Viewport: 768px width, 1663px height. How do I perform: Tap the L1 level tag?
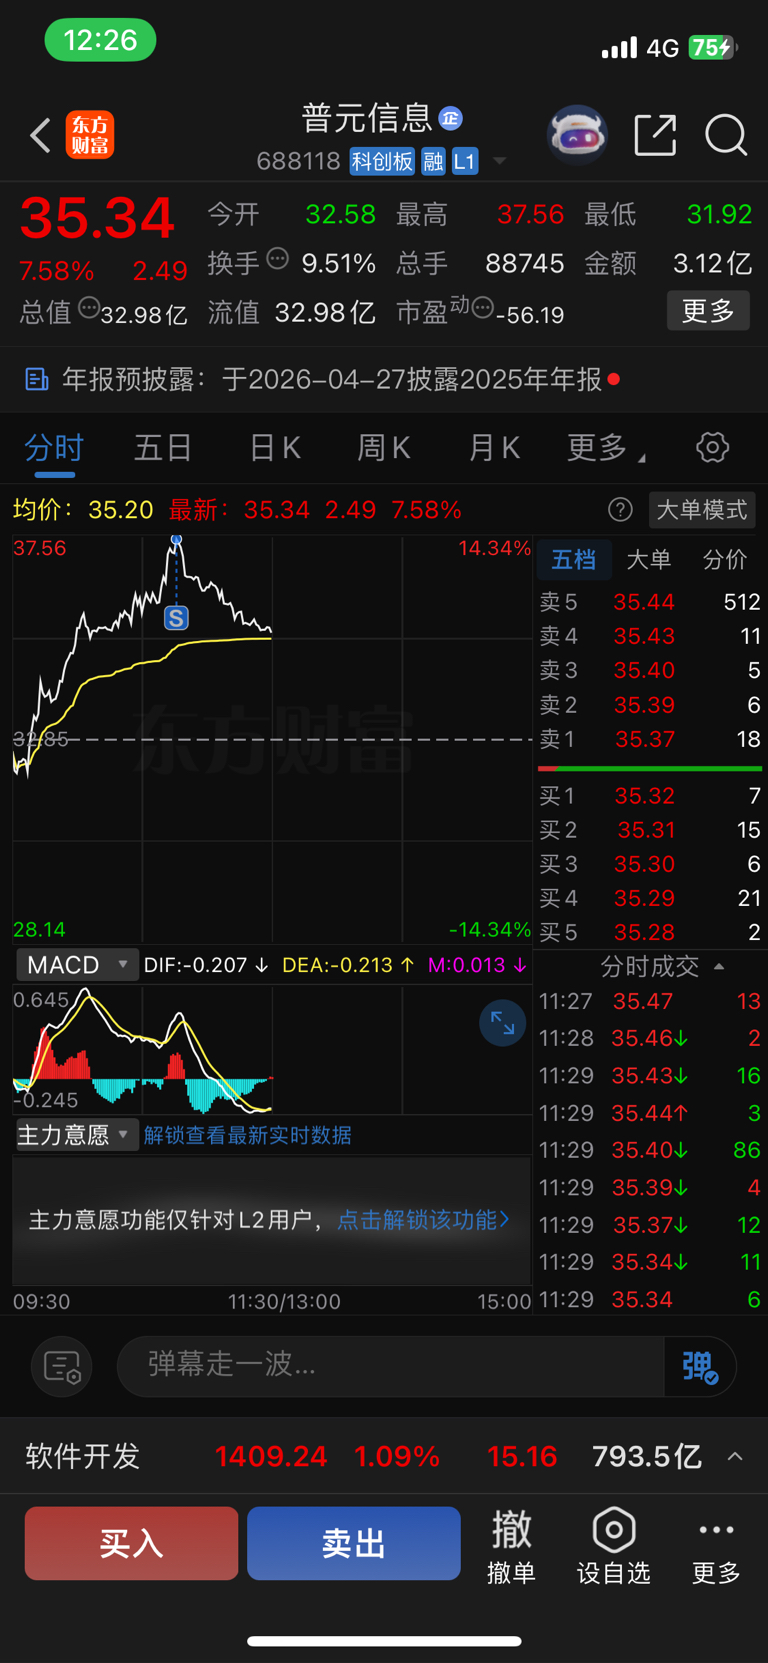tap(465, 162)
